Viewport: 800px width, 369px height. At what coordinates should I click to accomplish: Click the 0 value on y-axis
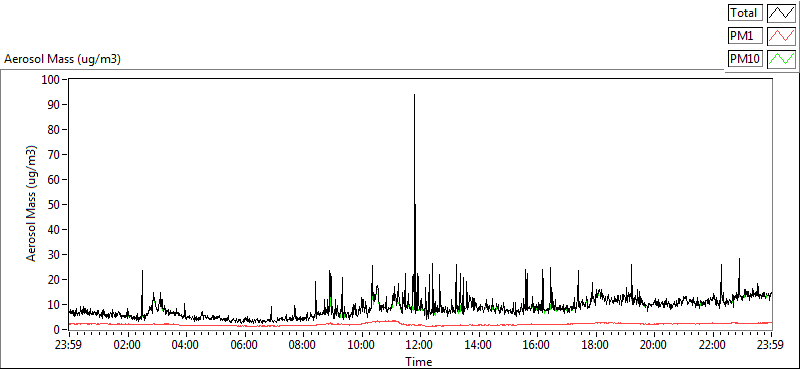(x=58, y=330)
